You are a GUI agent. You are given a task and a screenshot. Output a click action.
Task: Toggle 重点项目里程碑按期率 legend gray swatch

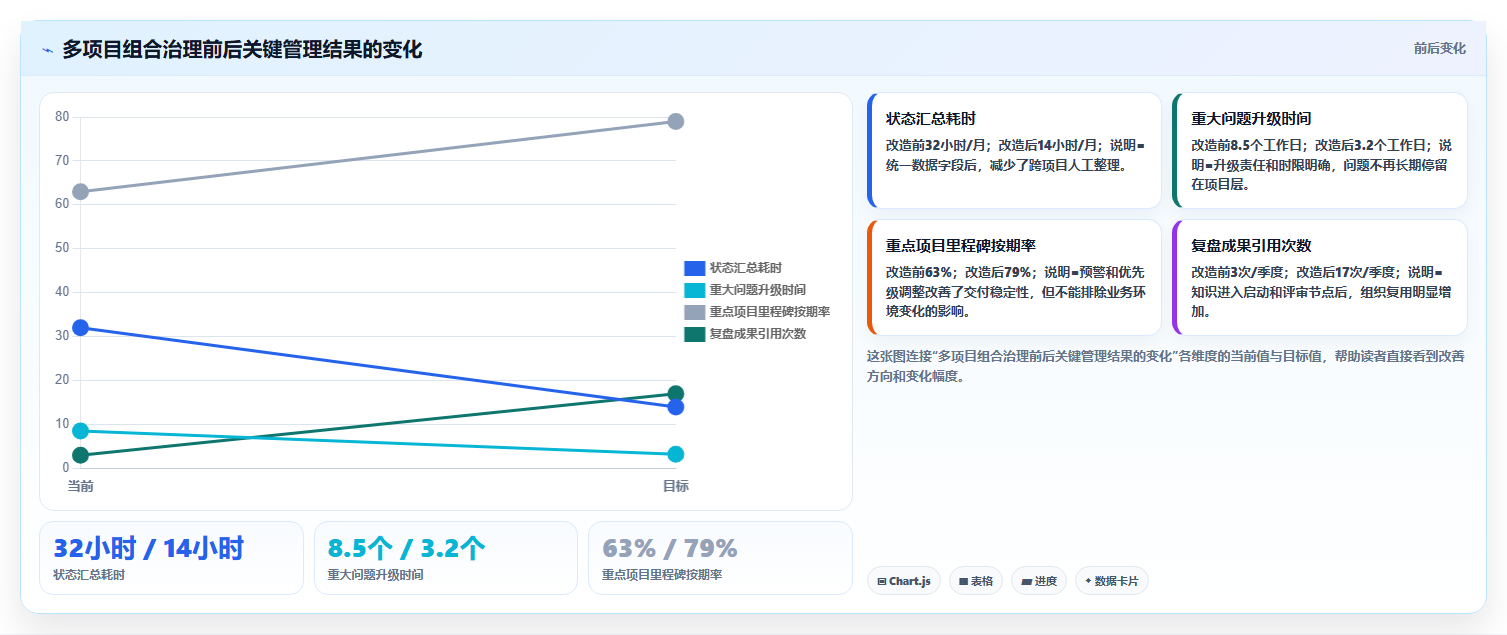[x=694, y=312]
